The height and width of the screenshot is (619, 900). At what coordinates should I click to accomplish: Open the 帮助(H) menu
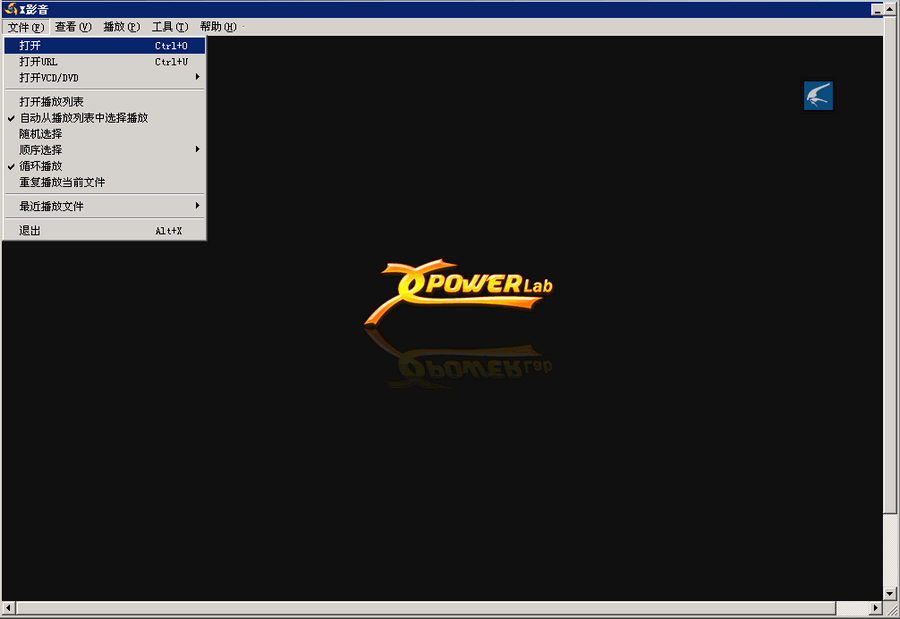218,27
